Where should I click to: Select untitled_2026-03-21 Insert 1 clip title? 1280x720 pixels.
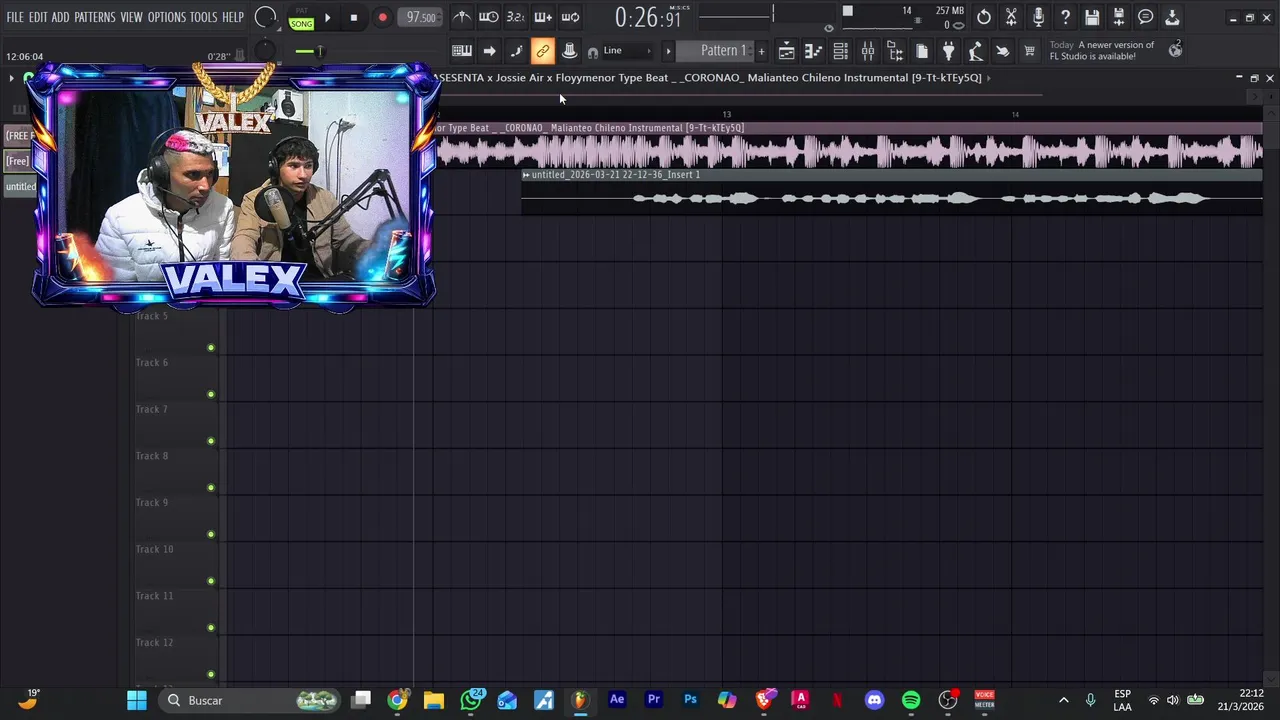click(616, 175)
